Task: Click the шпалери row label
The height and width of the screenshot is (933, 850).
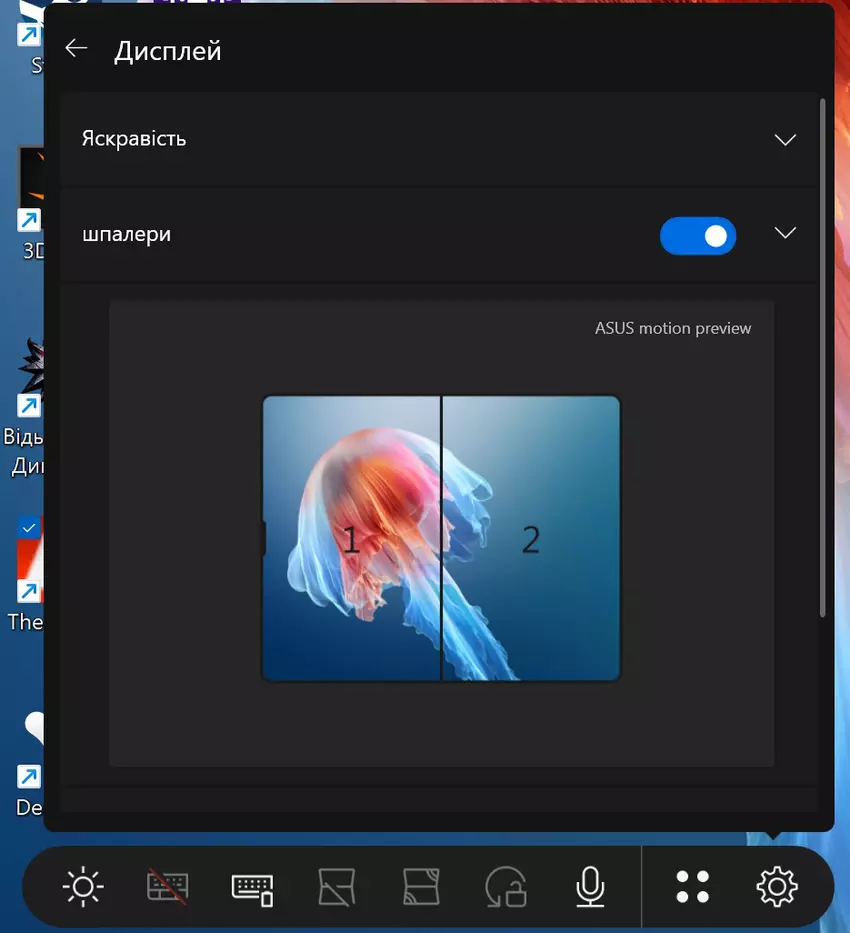Action: click(126, 235)
